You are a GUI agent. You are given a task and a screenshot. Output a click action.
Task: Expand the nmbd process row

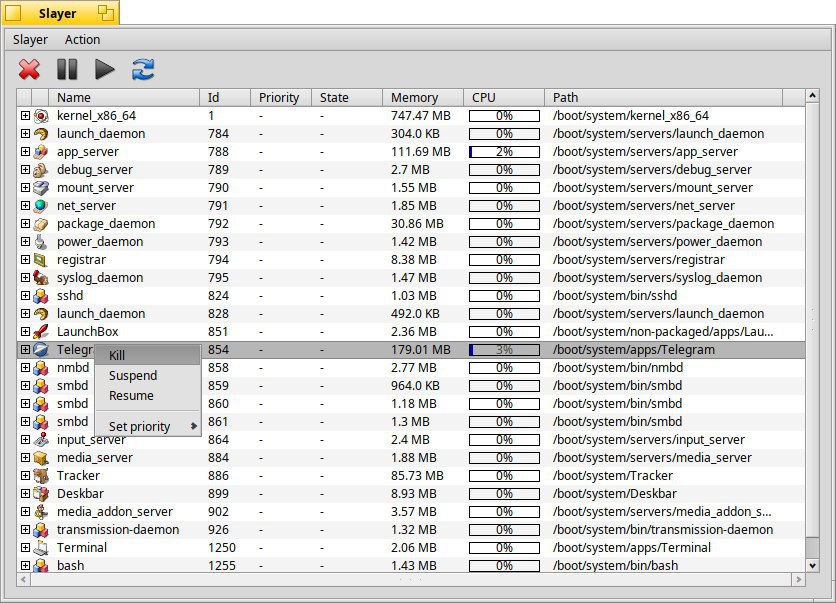[x=25, y=367]
